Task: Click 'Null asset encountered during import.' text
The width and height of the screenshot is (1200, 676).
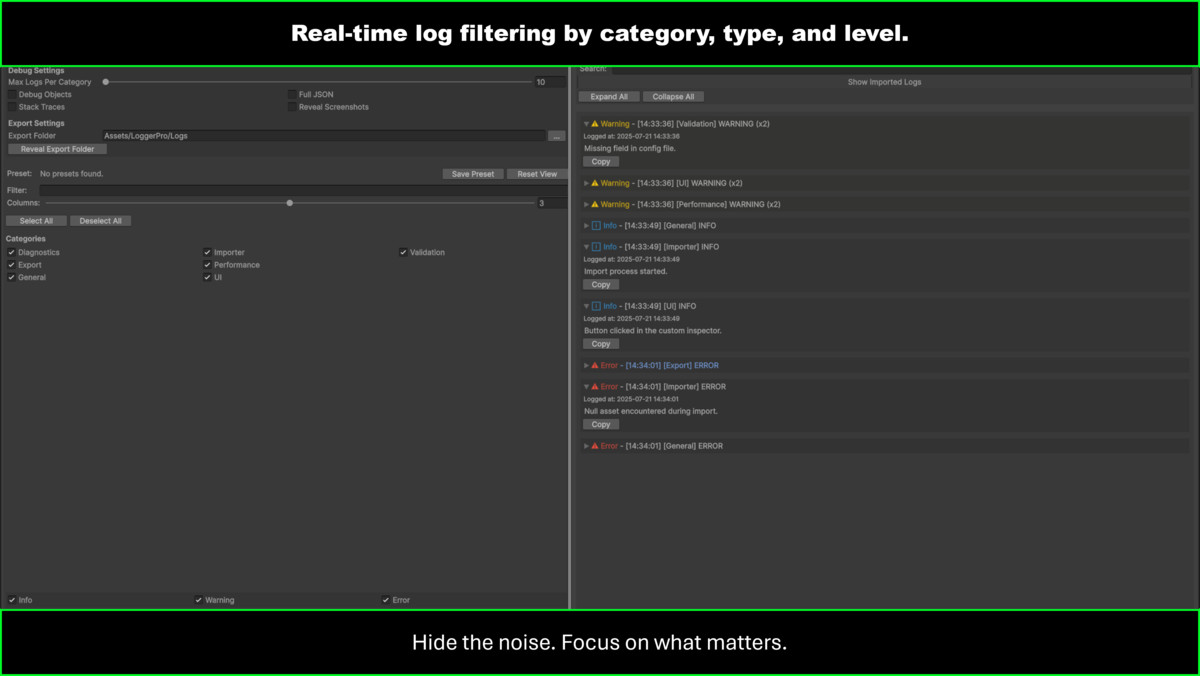Action: 651,411
